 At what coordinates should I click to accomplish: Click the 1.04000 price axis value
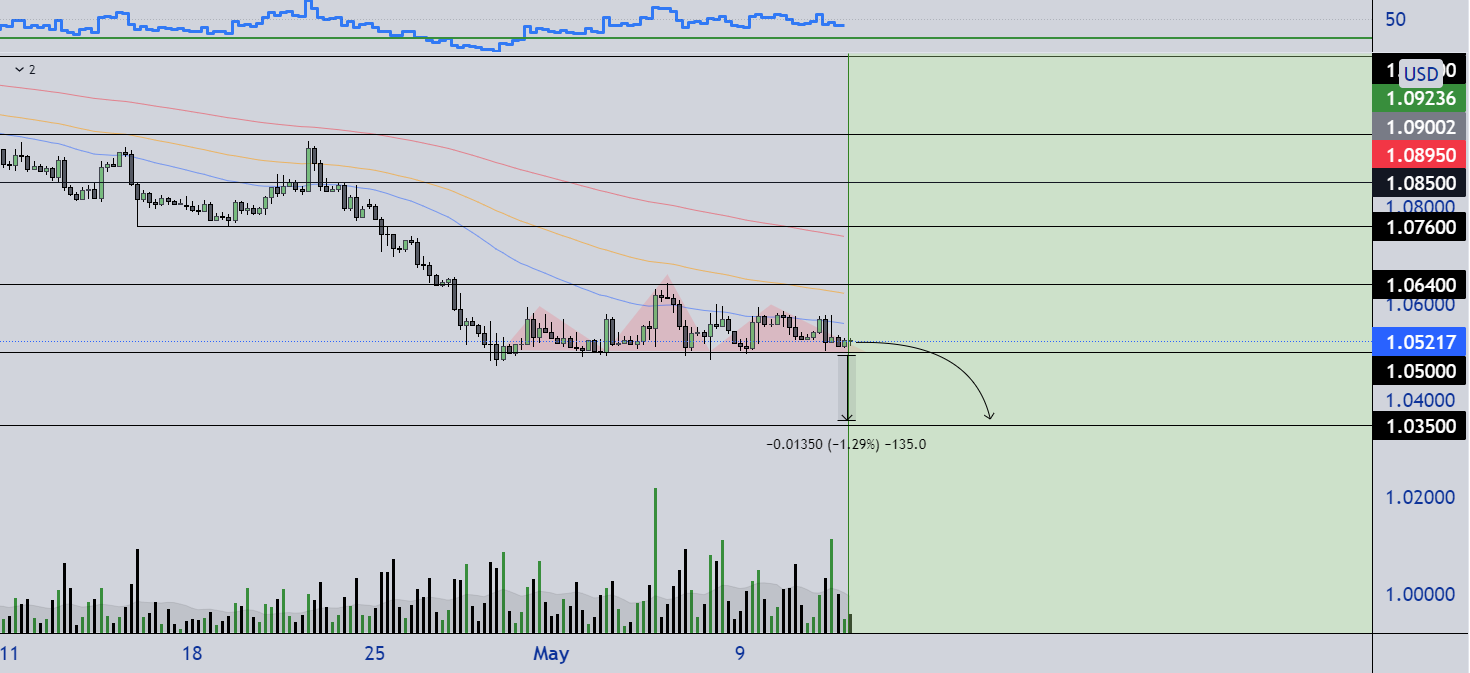click(1420, 400)
